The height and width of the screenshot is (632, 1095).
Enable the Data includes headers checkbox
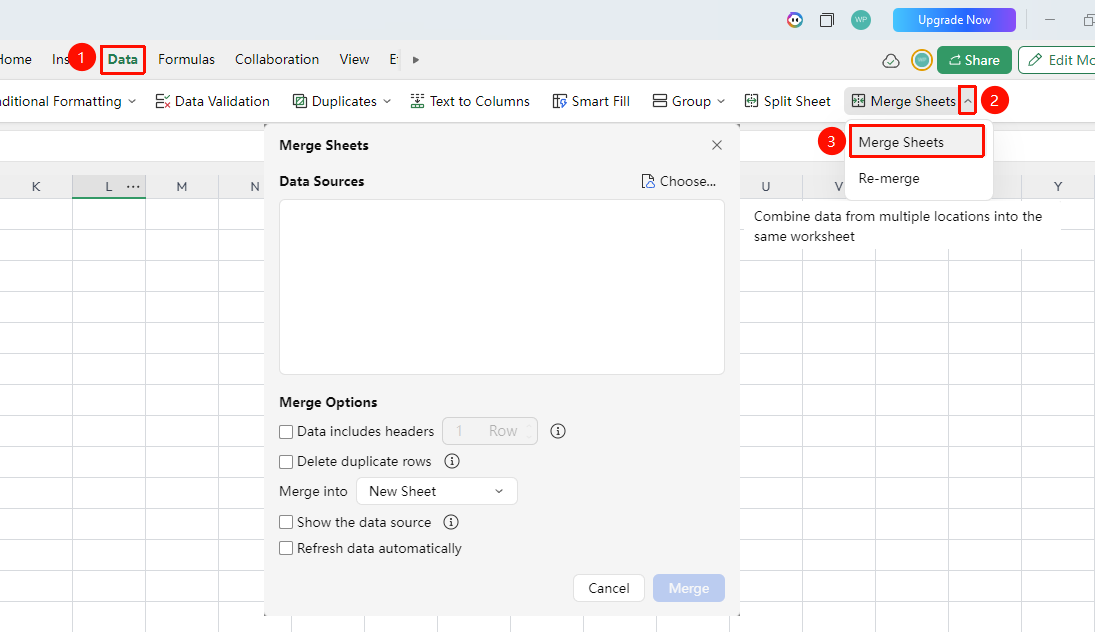click(286, 432)
